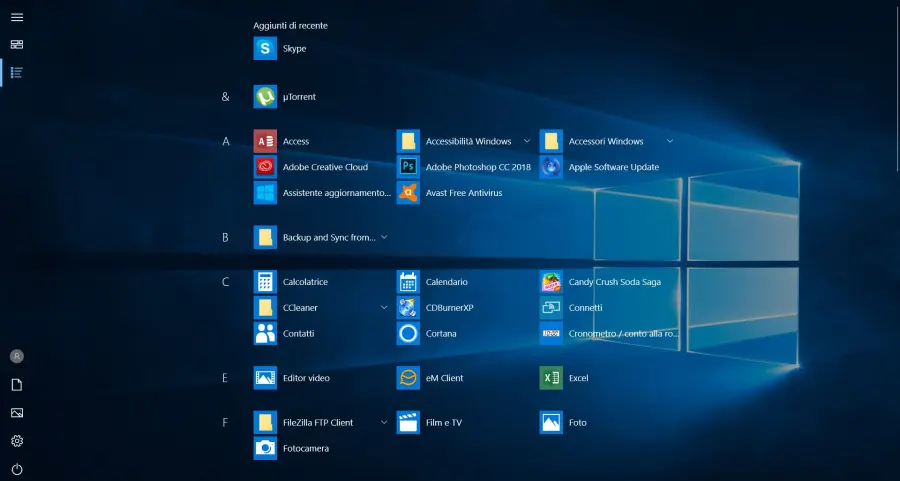The width and height of the screenshot is (900, 481).
Task: Click the Connetti icon
Action: coord(551,308)
